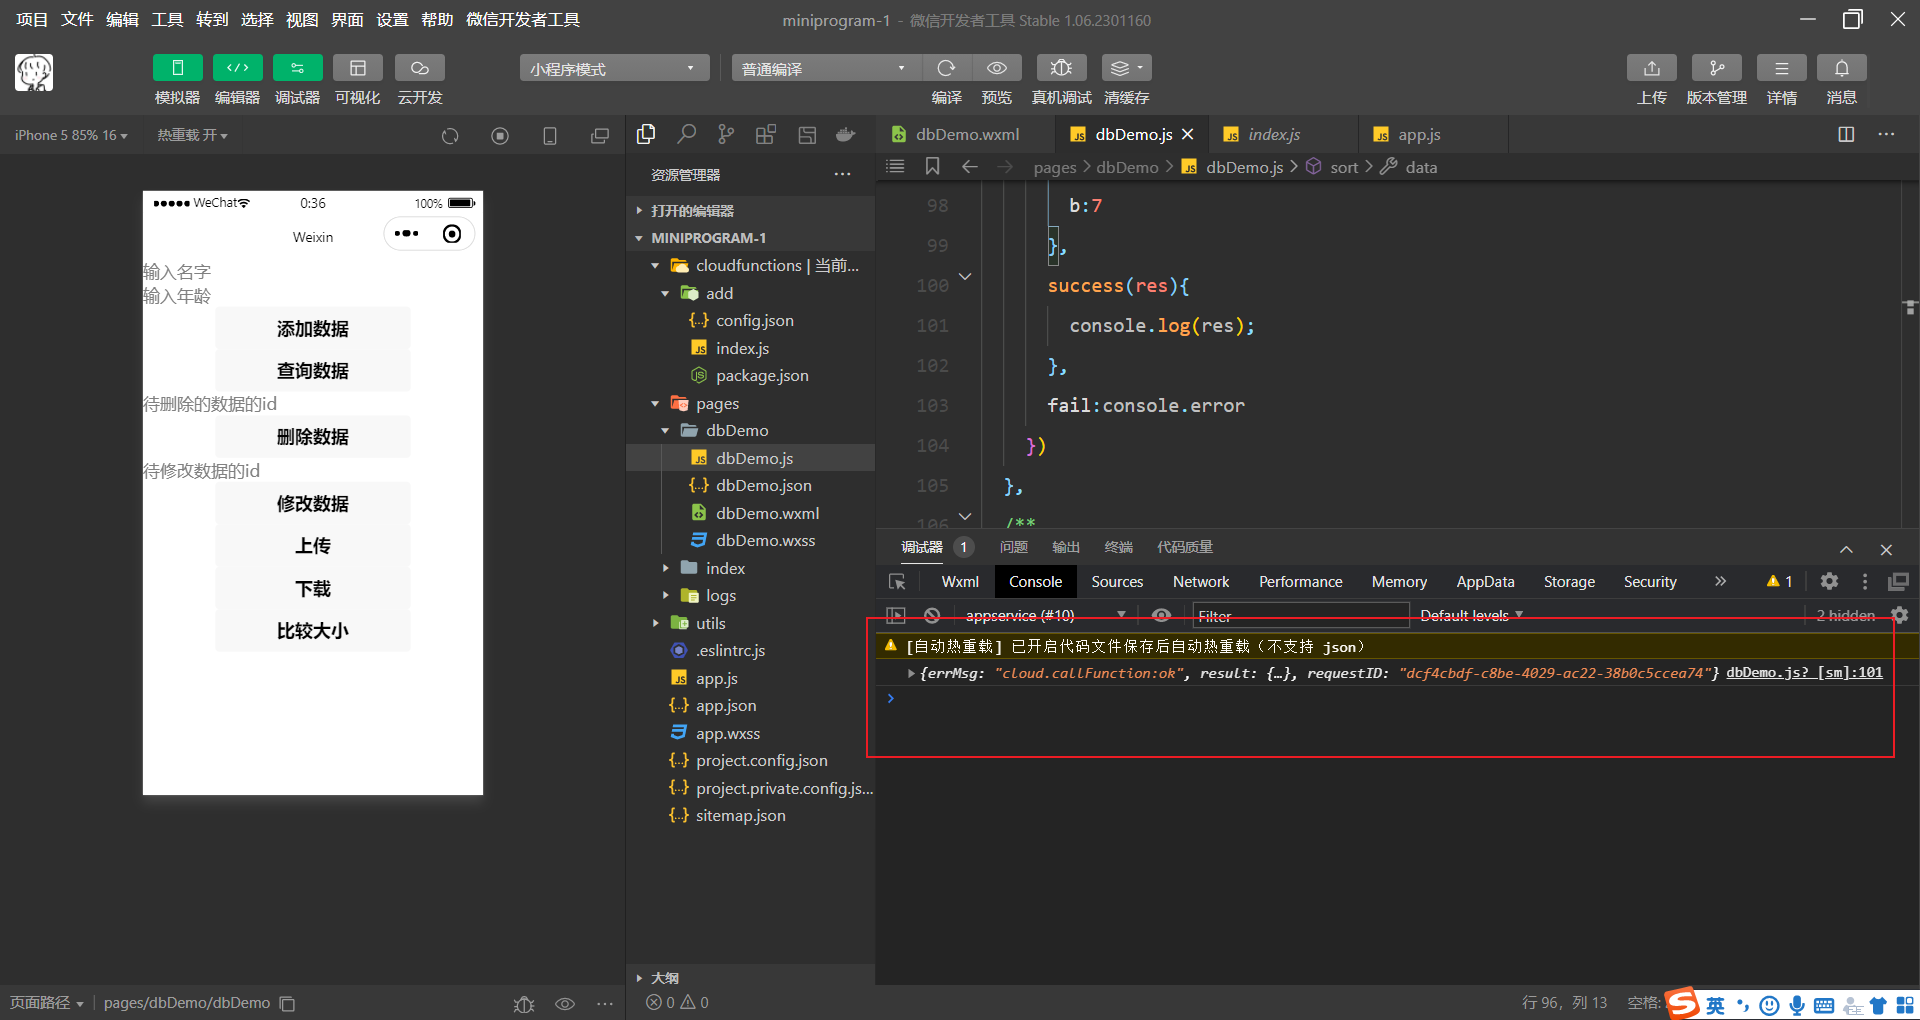Screen dimensions: 1920x1020
Task: Click the upload icon
Action: pyautogui.click(x=1652, y=68)
